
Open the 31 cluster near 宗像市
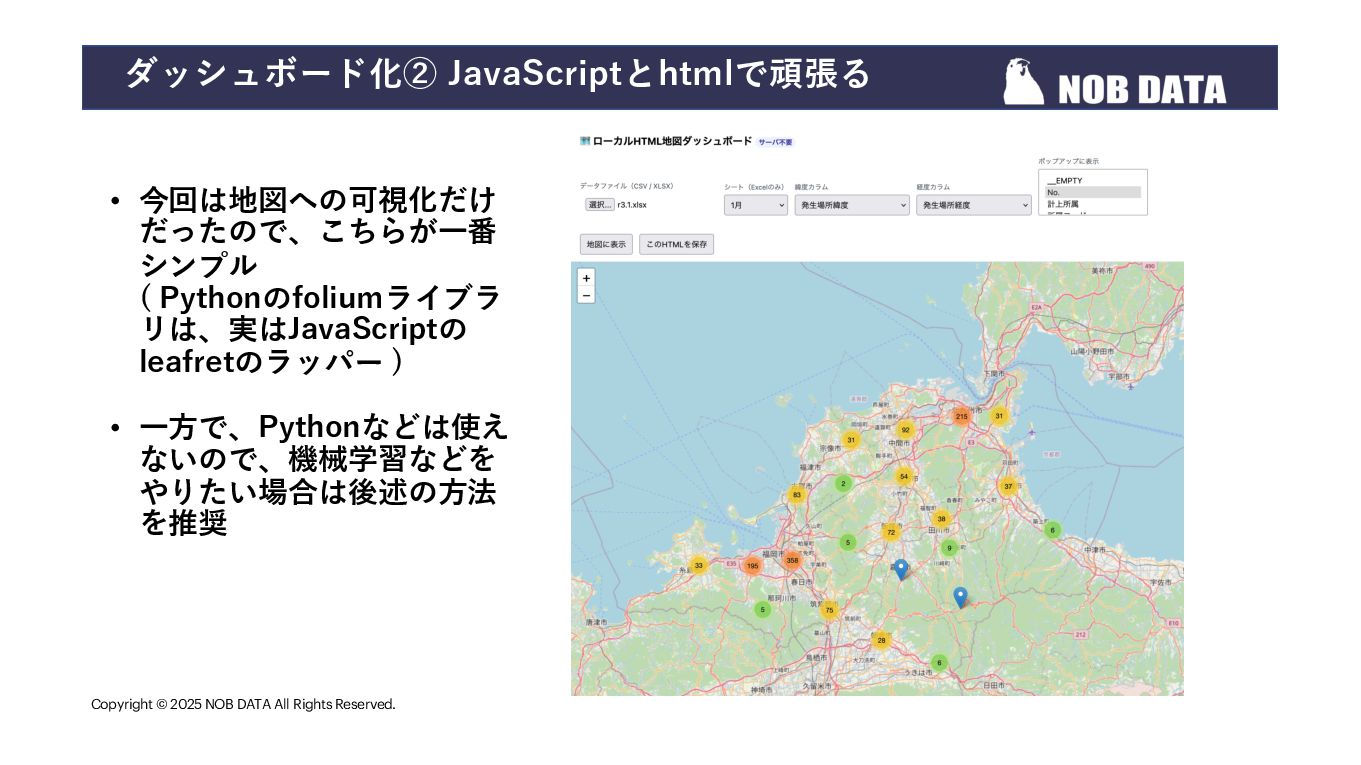(851, 440)
